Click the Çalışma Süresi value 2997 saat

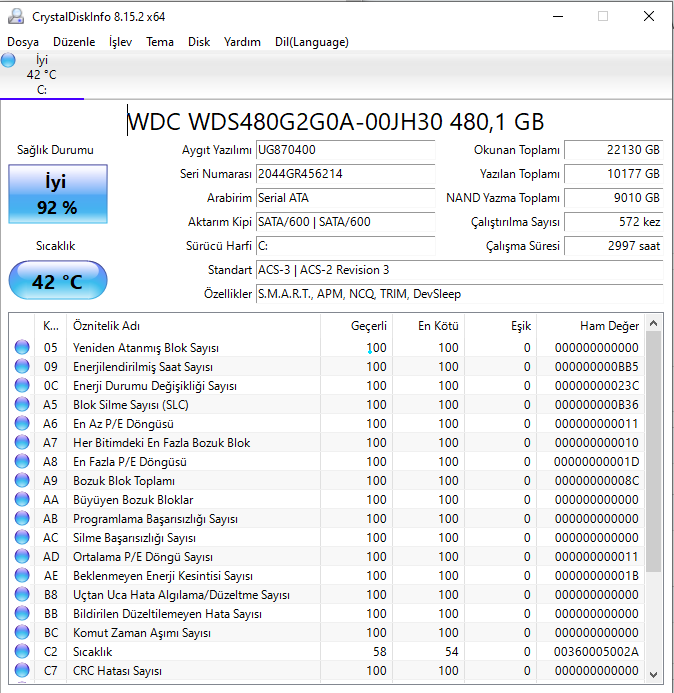coord(614,246)
